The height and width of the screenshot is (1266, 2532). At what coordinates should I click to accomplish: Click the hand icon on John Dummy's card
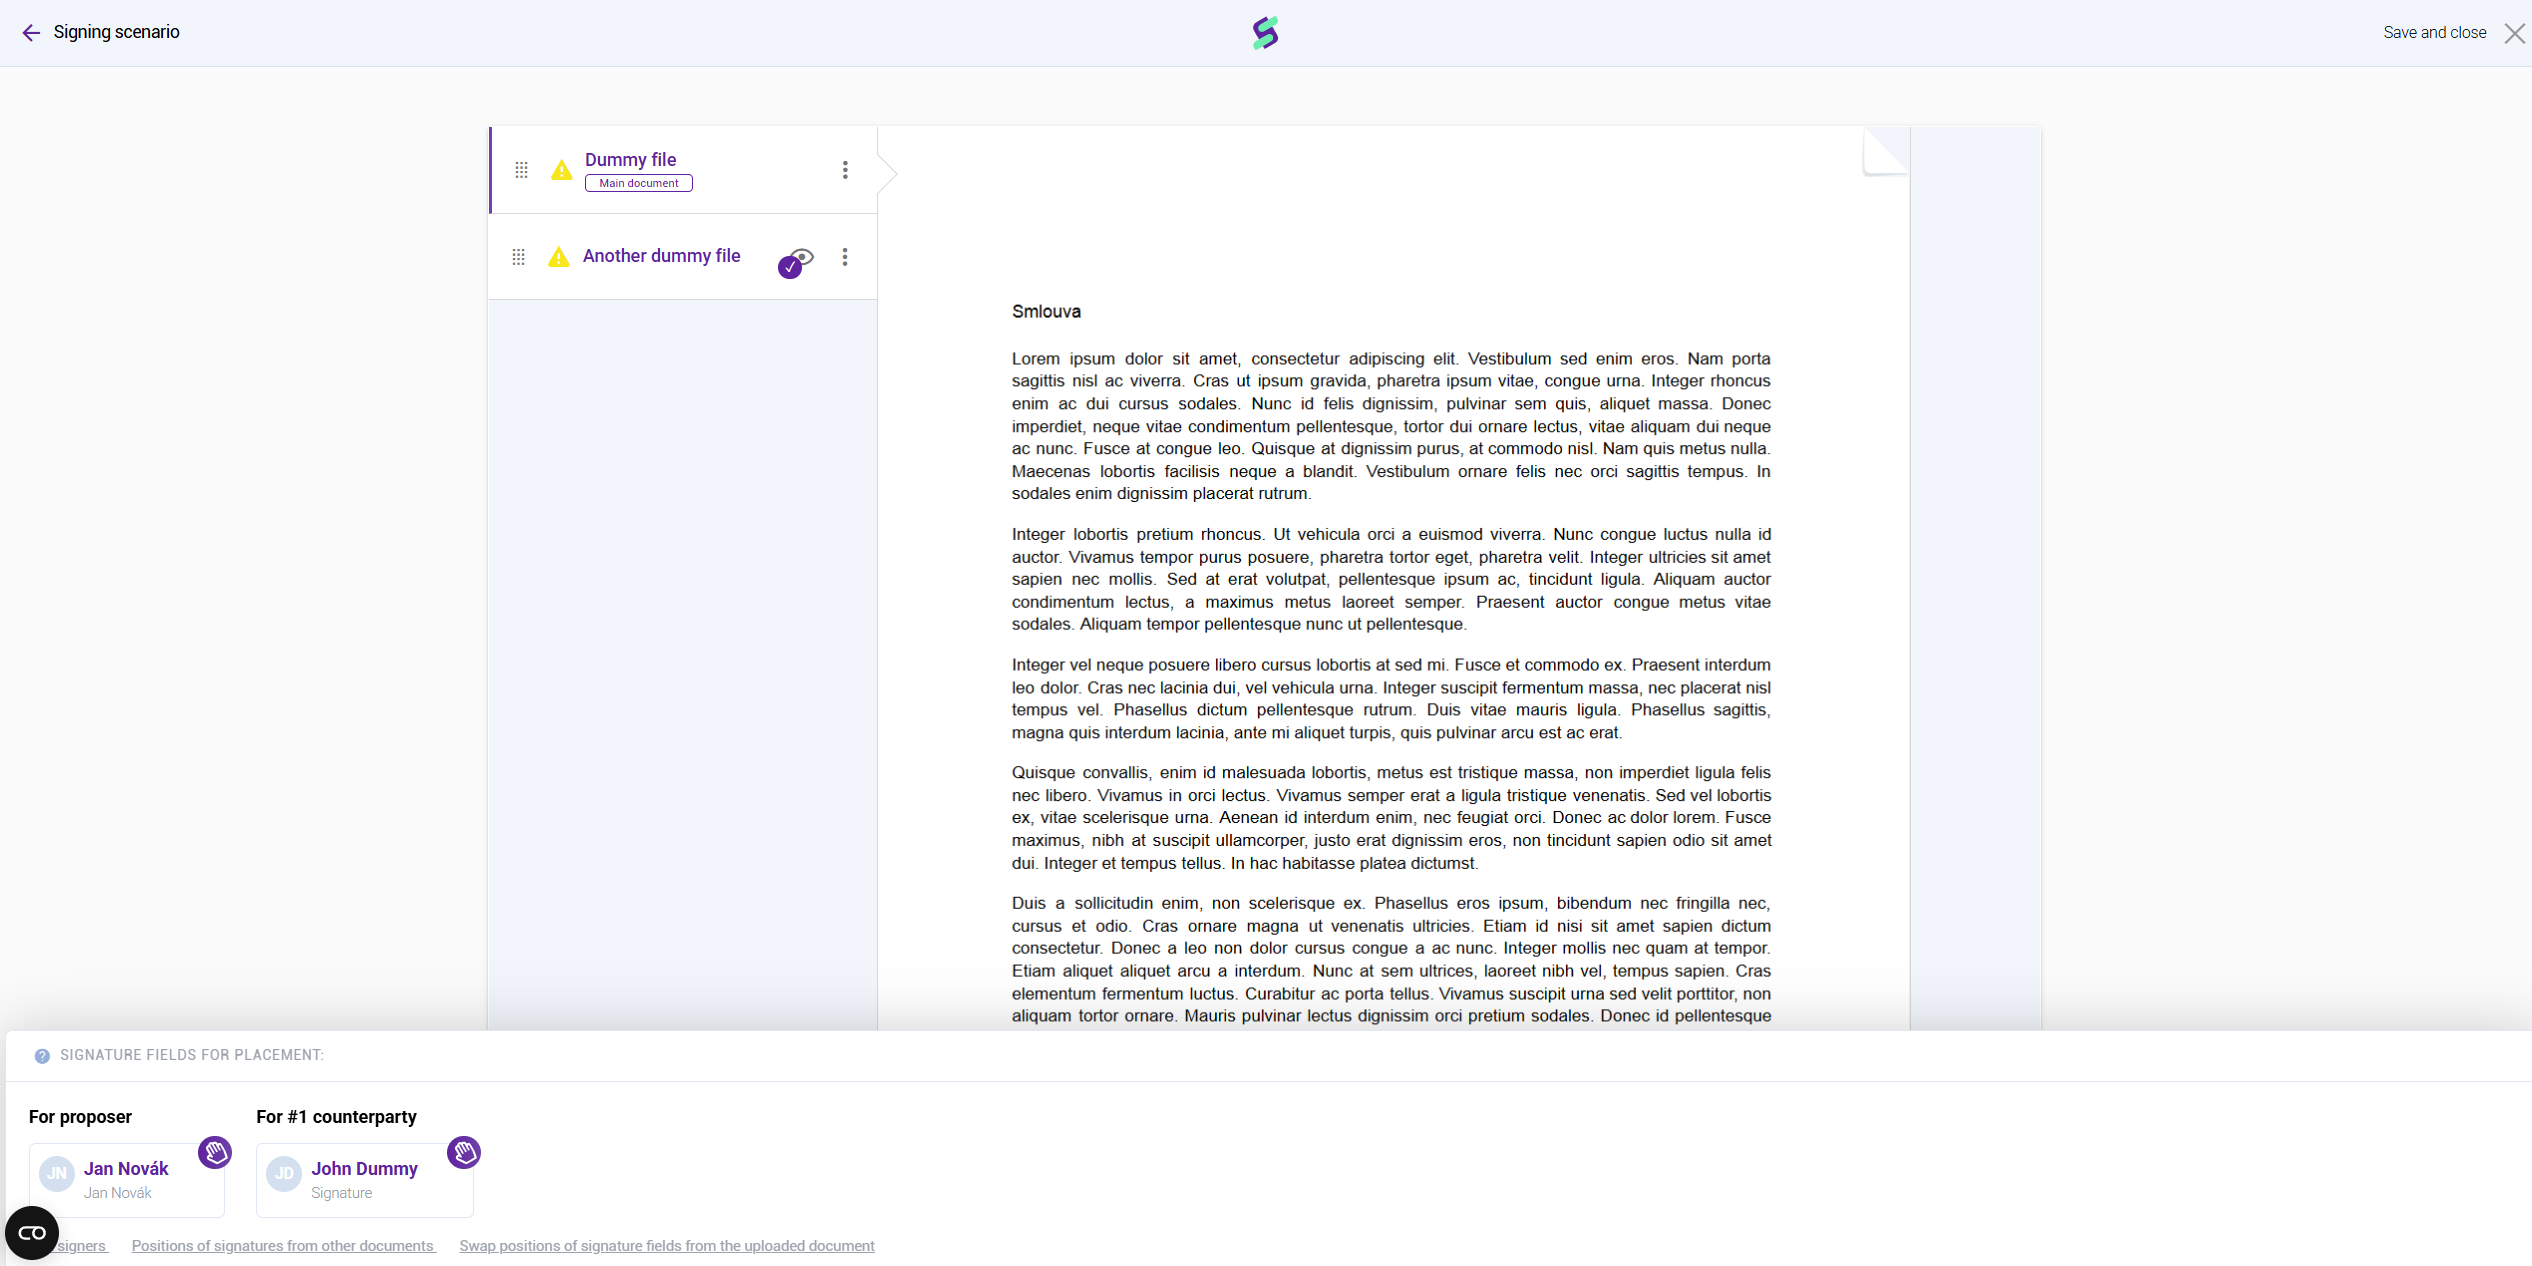pyautogui.click(x=464, y=1152)
